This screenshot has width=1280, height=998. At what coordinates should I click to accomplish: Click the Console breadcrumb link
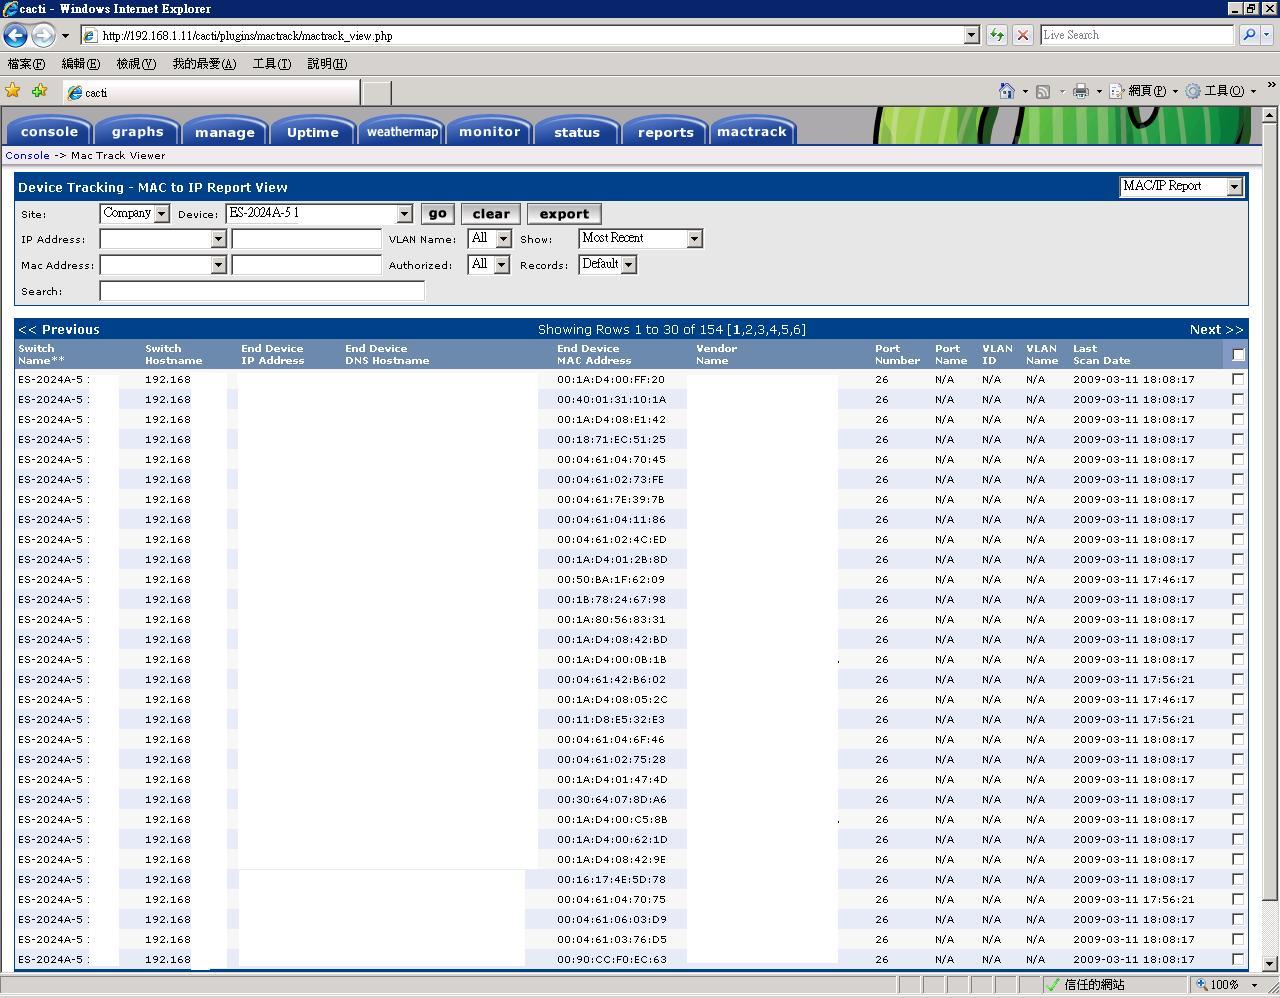pyautogui.click(x=27, y=155)
